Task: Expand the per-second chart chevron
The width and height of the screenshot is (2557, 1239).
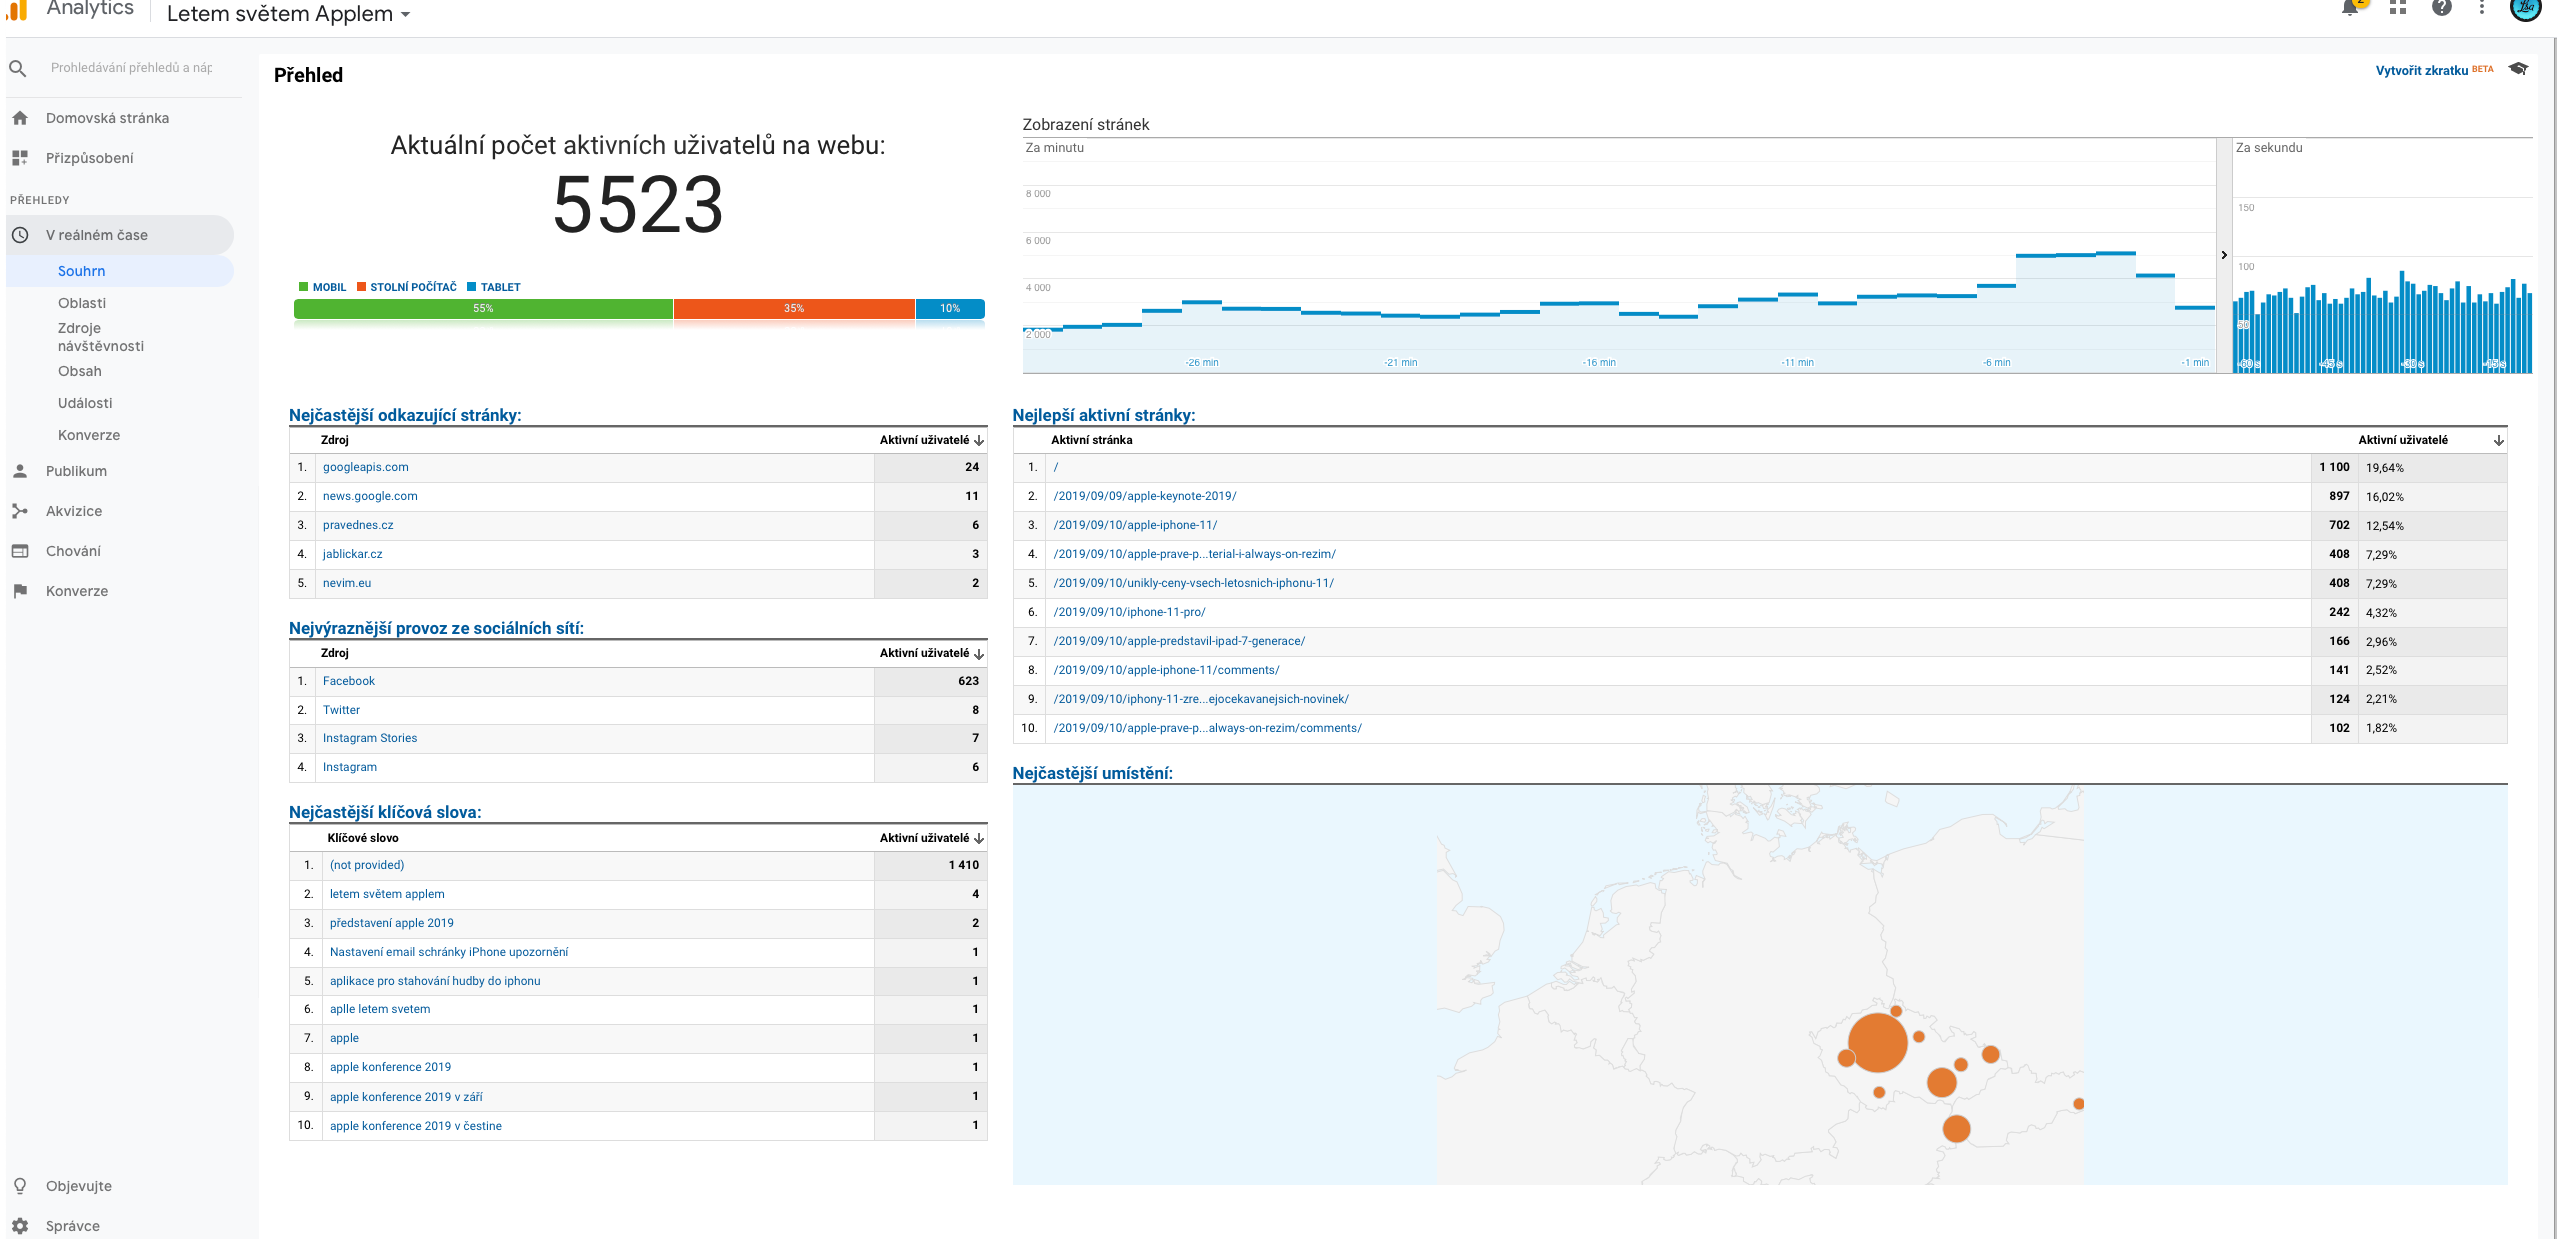Action: coord(2224,254)
